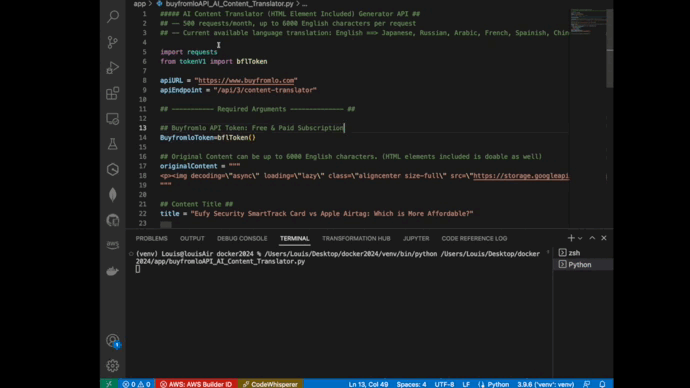The height and width of the screenshot is (388, 690).
Task: Click CodeWhisperer status bar item
Action: point(270,384)
